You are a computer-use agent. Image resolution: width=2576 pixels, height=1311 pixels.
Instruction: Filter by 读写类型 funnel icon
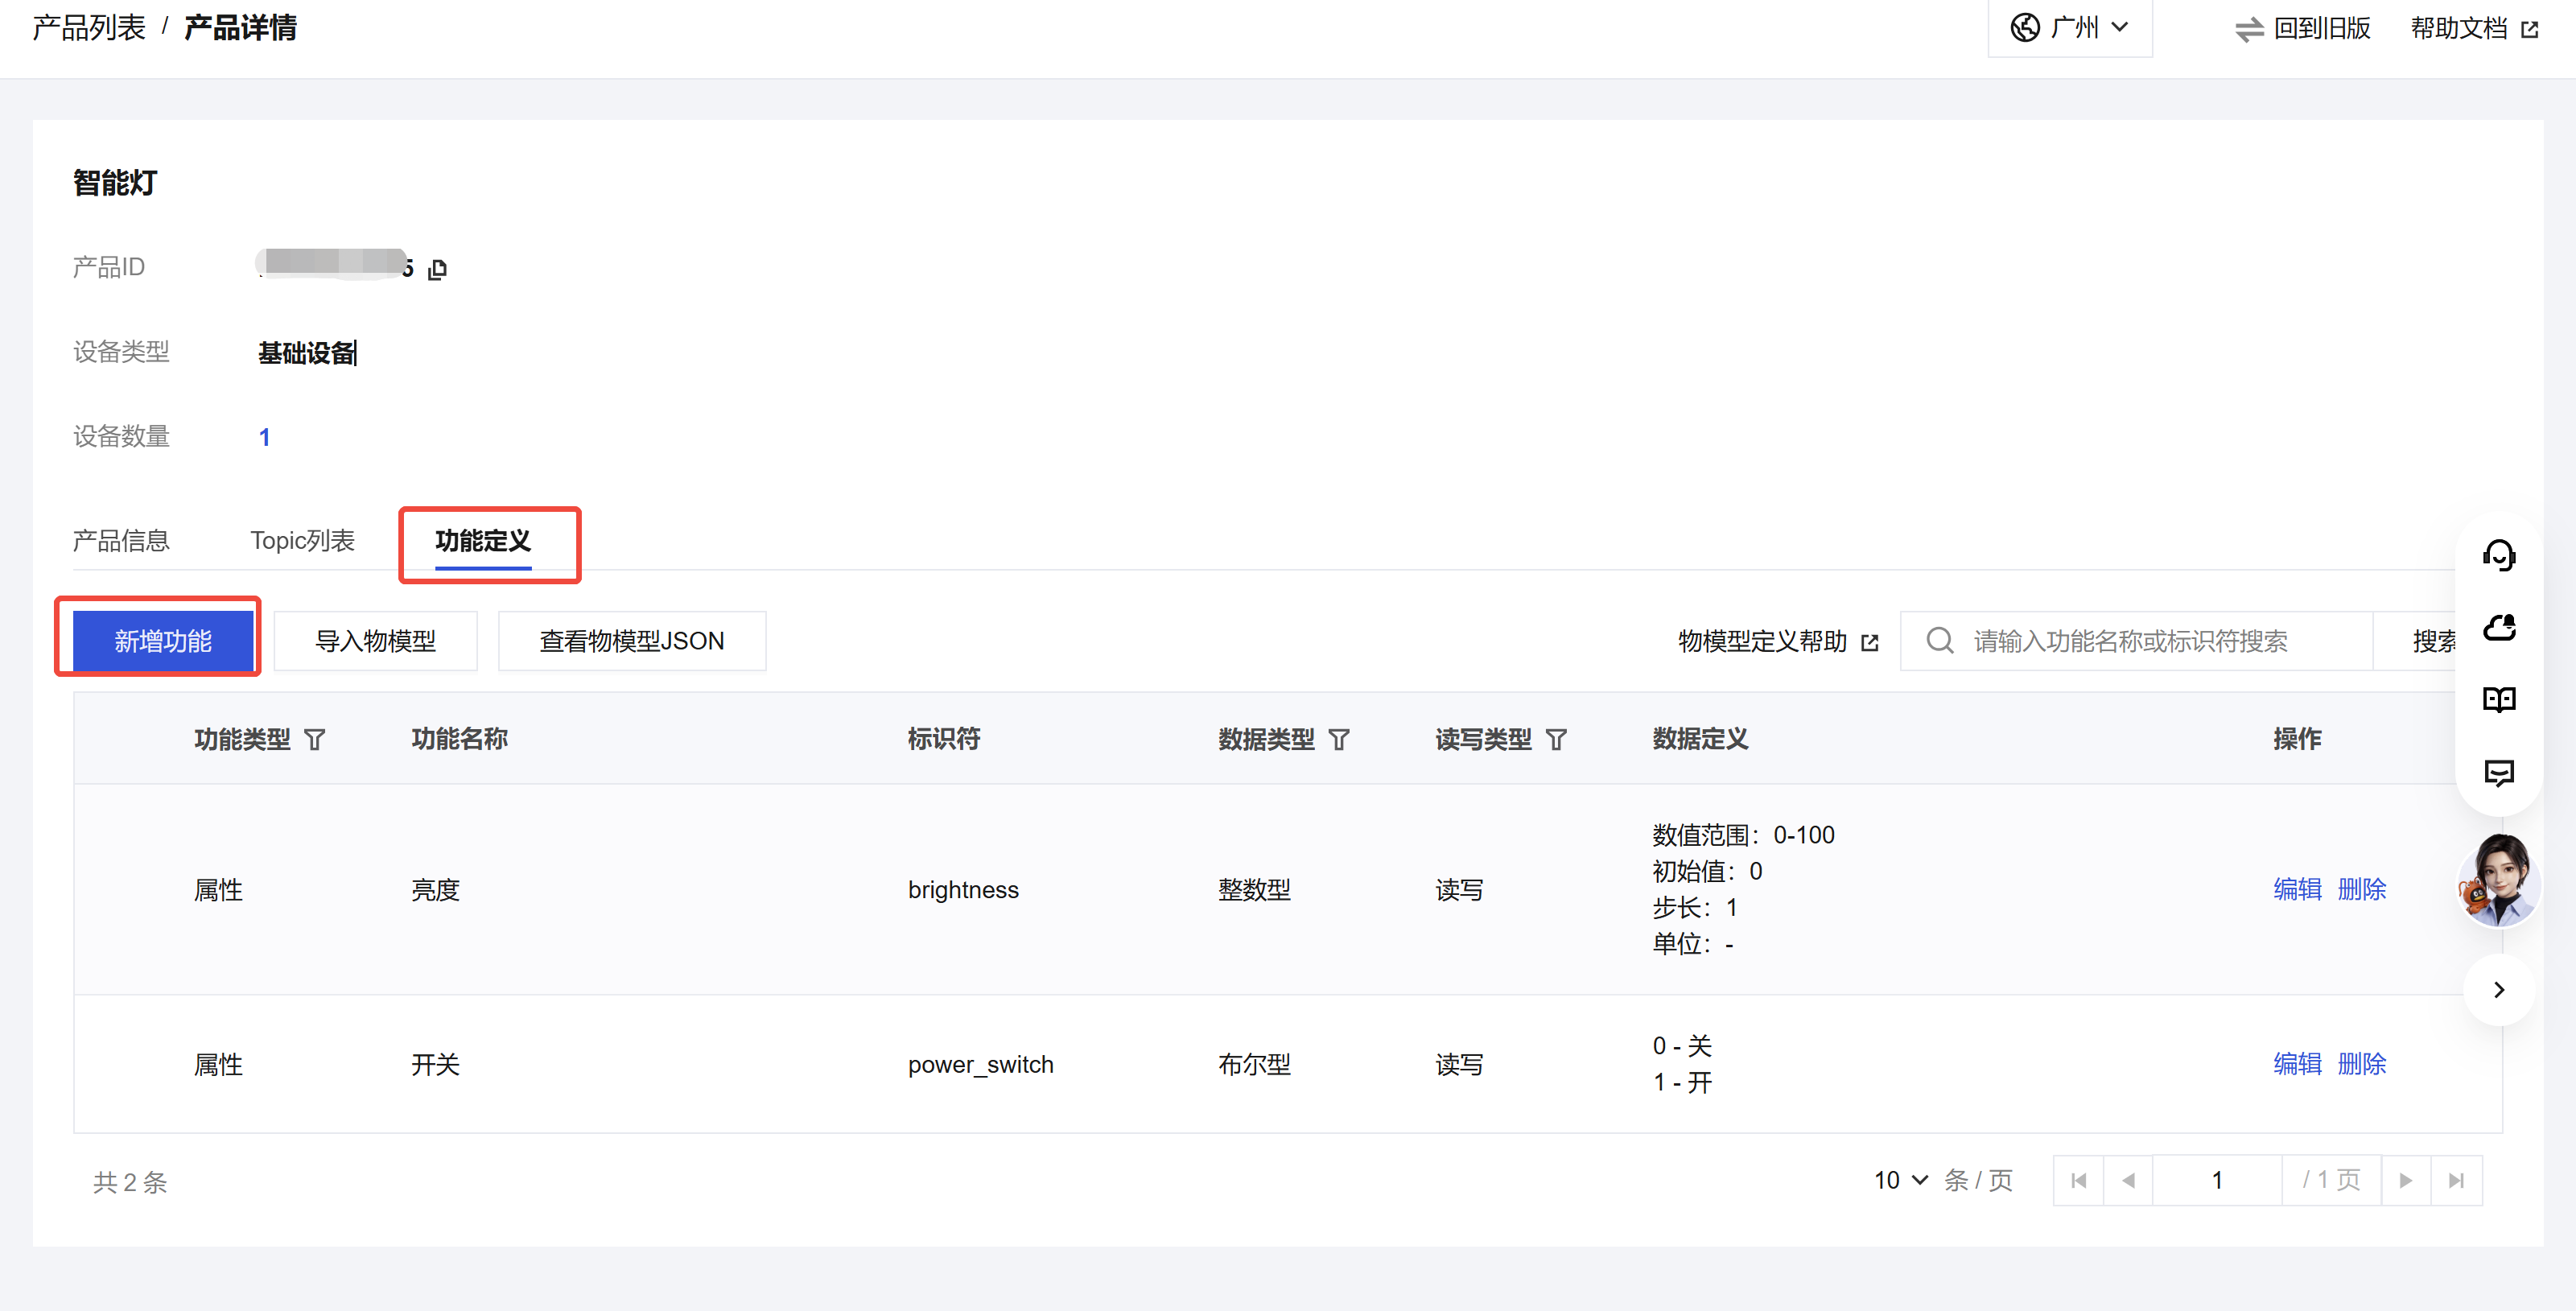[x=1556, y=740]
